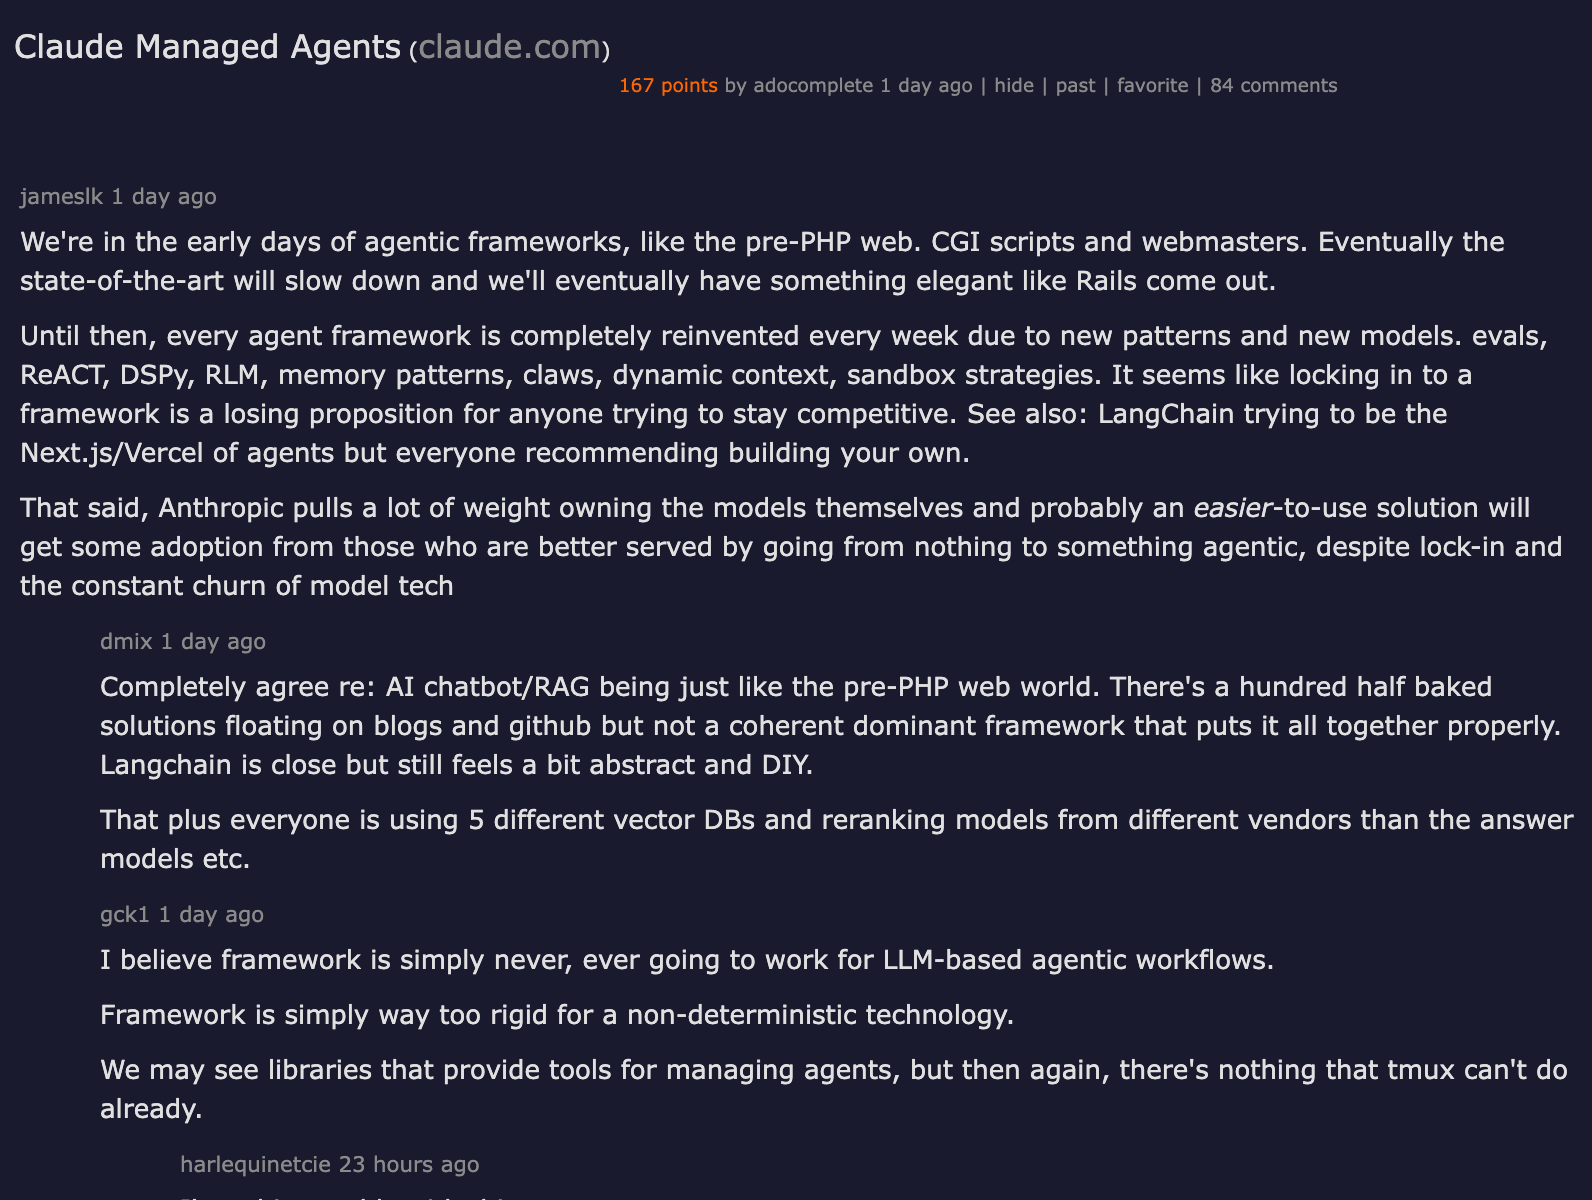The height and width of the screenshot is (1200, 1592).
Task: Hide this story using the hide link
Action: tap(1013, 85)
